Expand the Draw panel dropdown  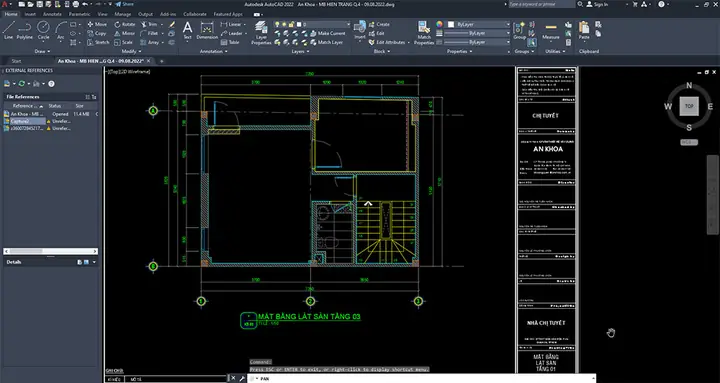[x=43, y=51]
